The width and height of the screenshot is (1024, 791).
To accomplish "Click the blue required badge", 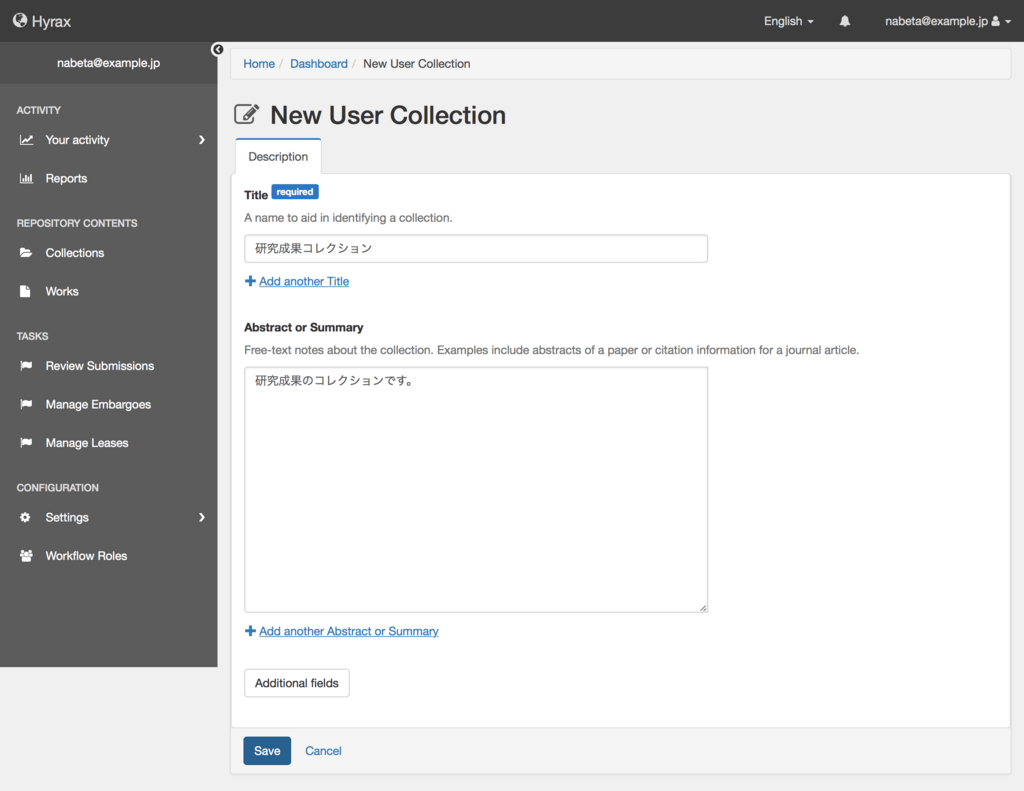I will 295,192.
